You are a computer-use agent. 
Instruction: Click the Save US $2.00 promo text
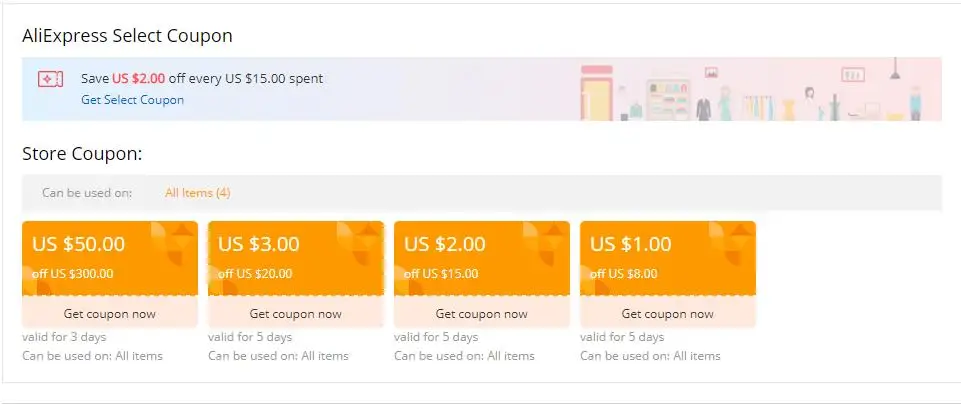pos(202,78)
